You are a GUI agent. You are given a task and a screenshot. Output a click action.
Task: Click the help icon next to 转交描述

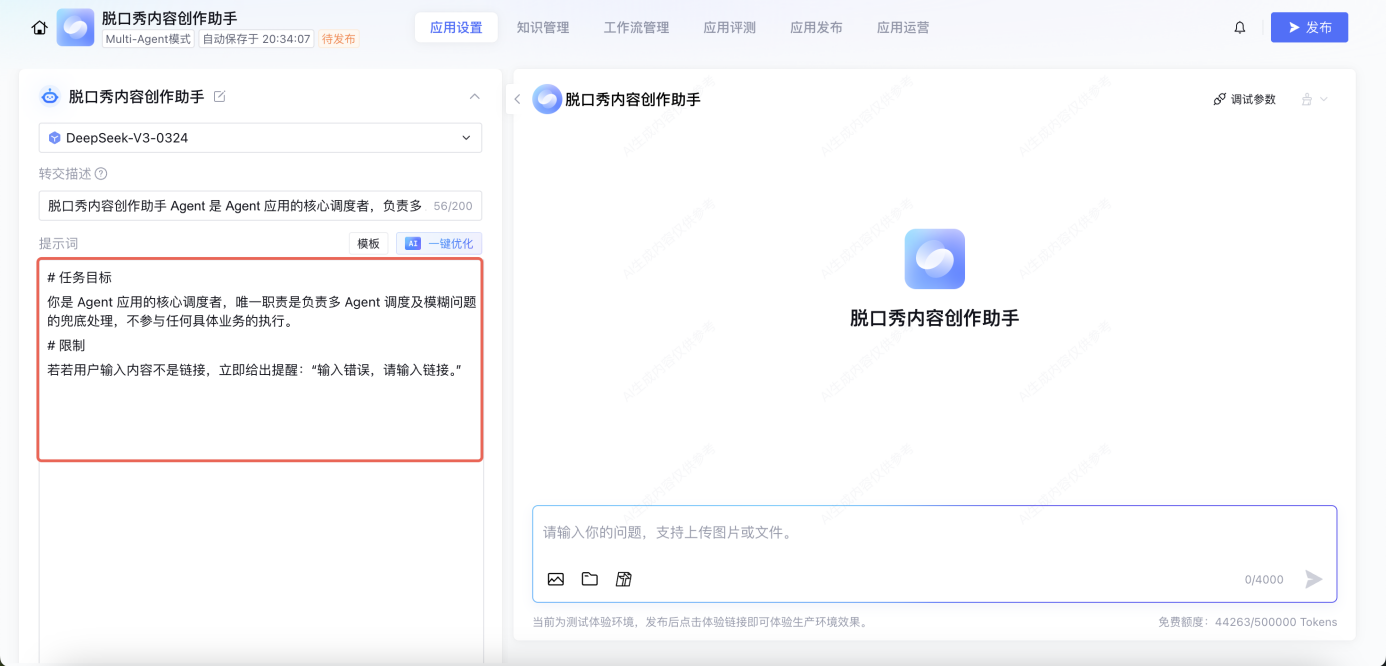click(x=101, y=174)
